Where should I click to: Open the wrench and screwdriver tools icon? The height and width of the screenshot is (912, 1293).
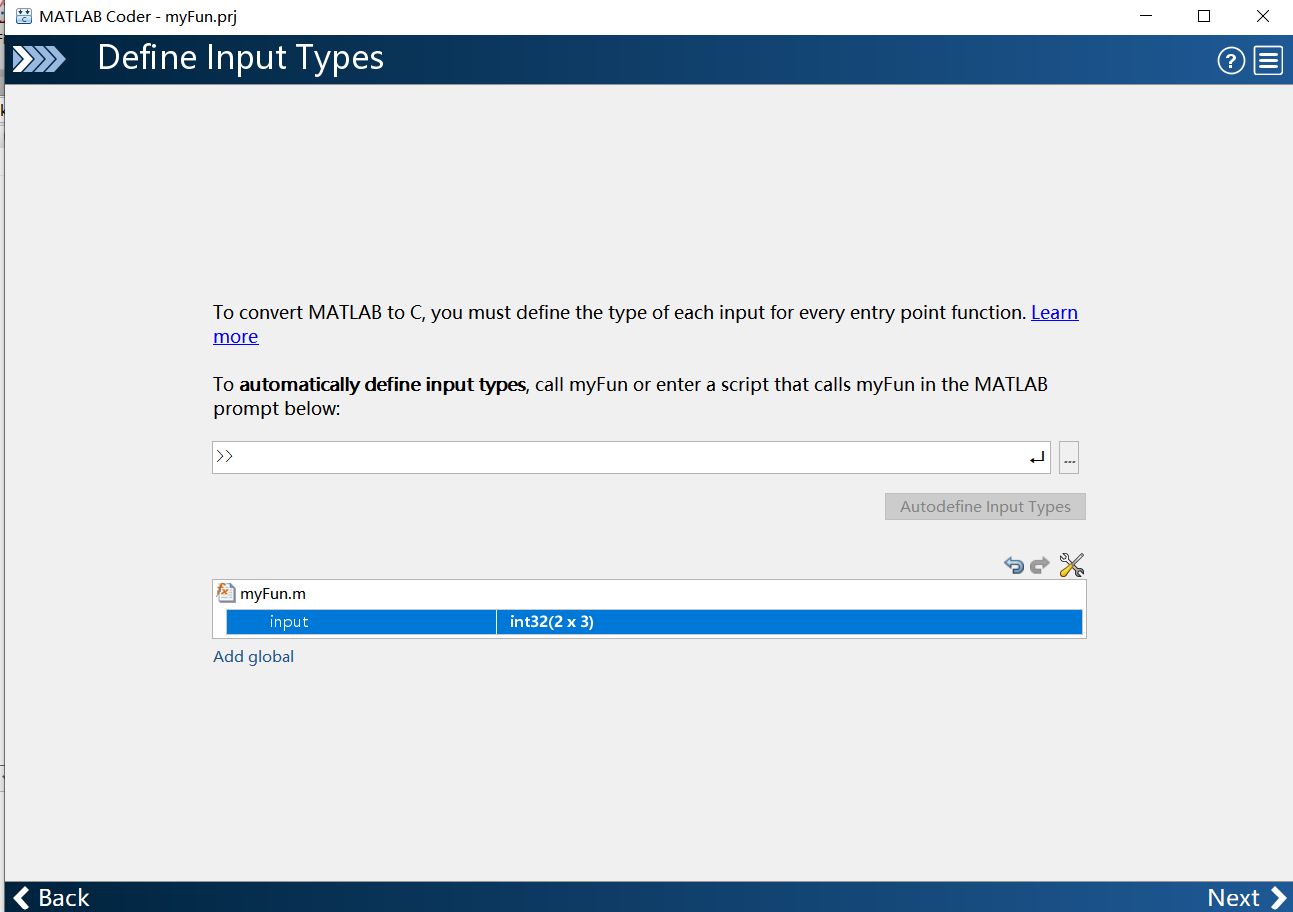[x=1072, y=565]
